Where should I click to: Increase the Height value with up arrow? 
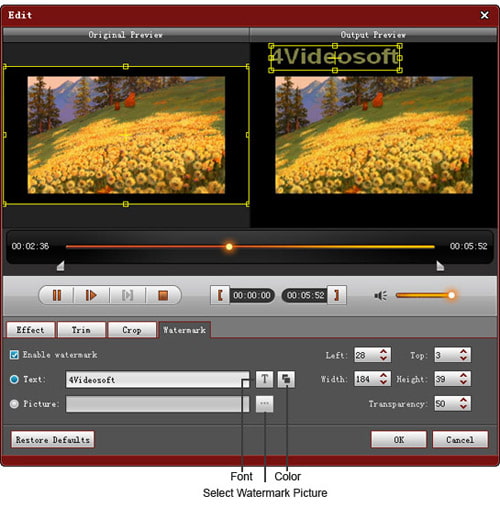tap(463, 375)
